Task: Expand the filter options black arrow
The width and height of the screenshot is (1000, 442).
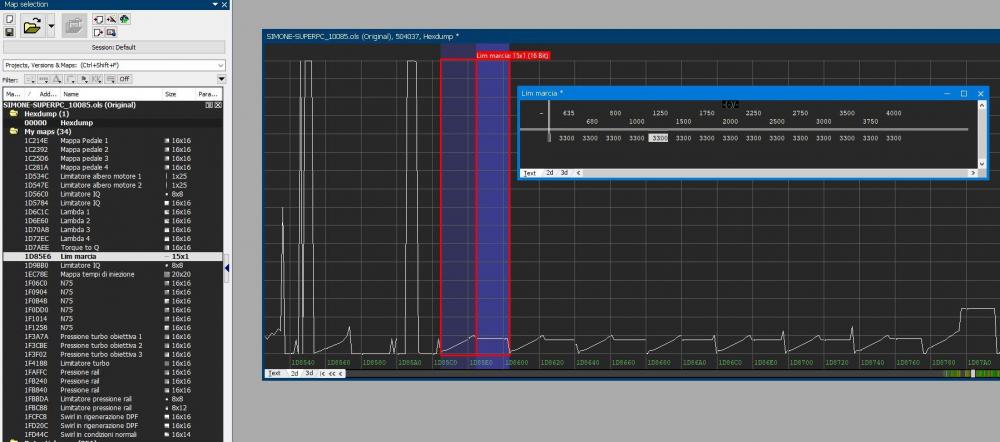Action: click(x=222, y=79)
